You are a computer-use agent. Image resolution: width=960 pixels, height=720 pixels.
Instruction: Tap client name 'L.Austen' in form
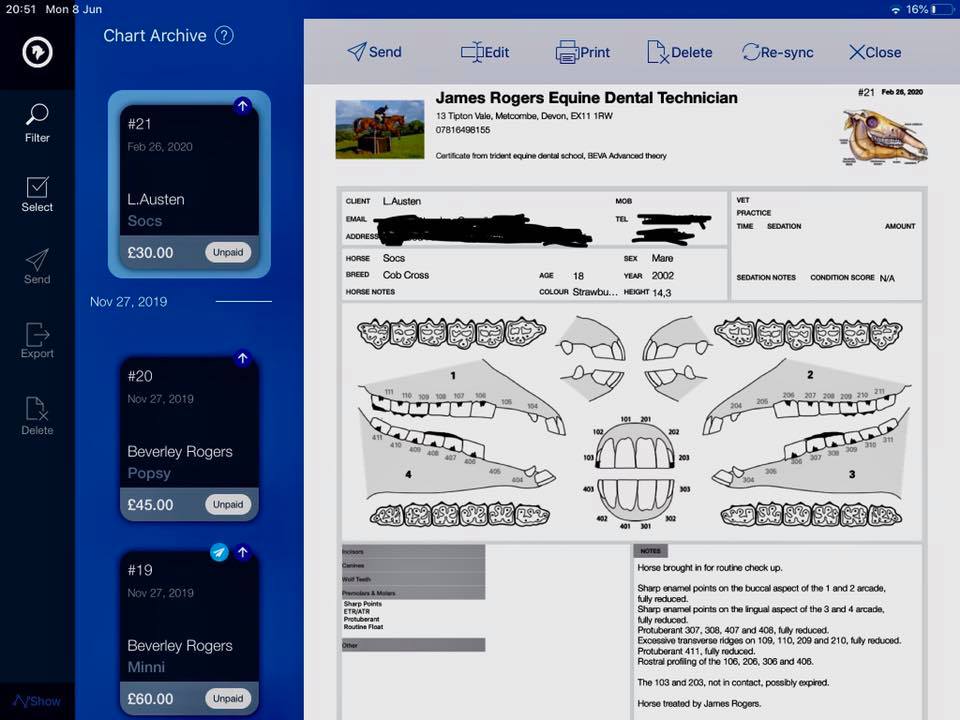click(x=402, y=201)
